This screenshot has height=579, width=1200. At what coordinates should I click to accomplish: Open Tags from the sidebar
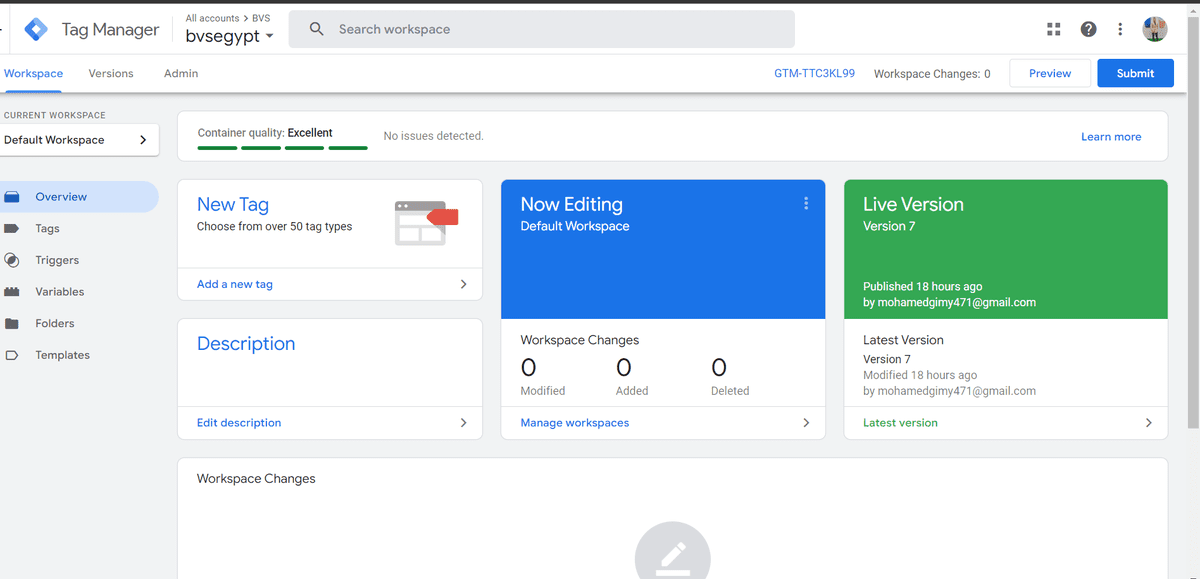click(47, 229)
